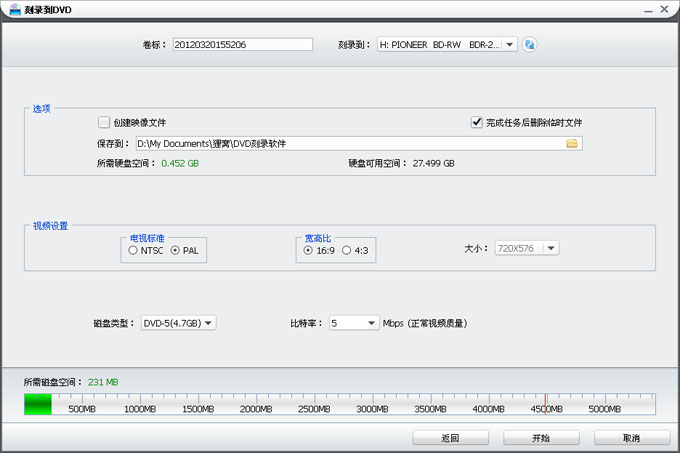Minimize the 刻录到DVD window

point(648,10)
